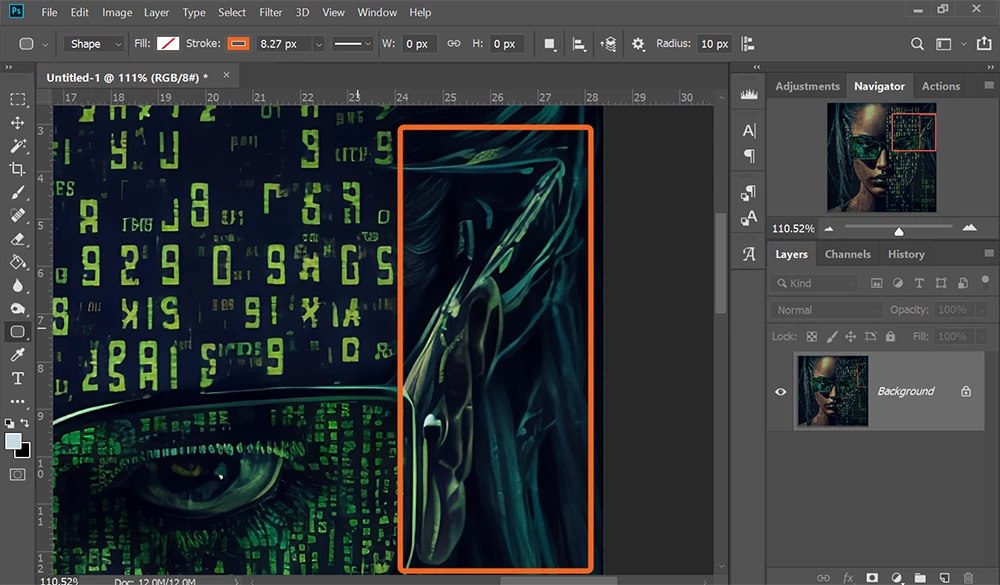Switch to the Adjustments tab
This screenshot has height=585, width=1000.
[x=807, y=86]
